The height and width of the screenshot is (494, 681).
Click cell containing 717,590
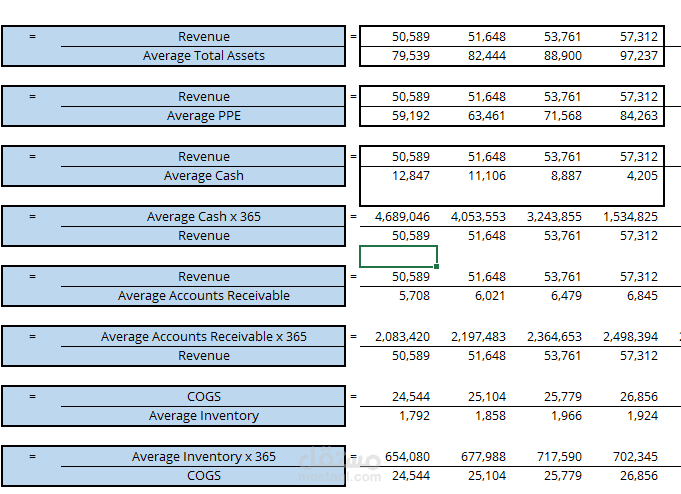click(x=559, y=456)
